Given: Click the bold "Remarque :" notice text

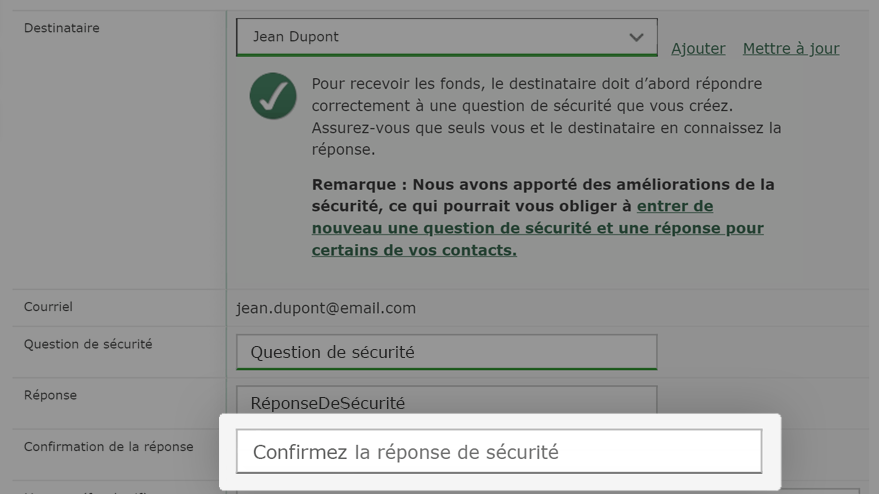Looking at the screenshot, I should (359, 184).
